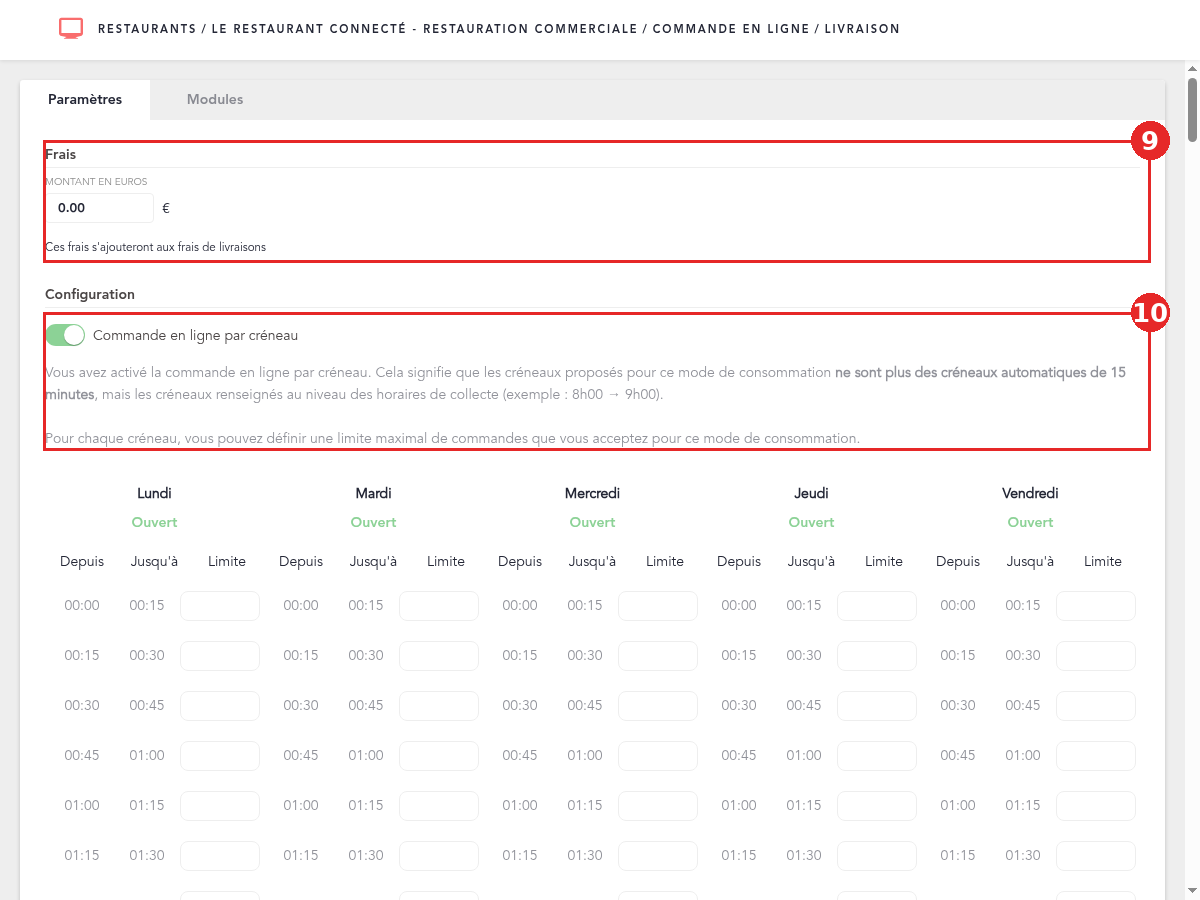Click the red number 10 annotation badge
This screenshot has height=900, width=1200.
[x=1149, y=313]
